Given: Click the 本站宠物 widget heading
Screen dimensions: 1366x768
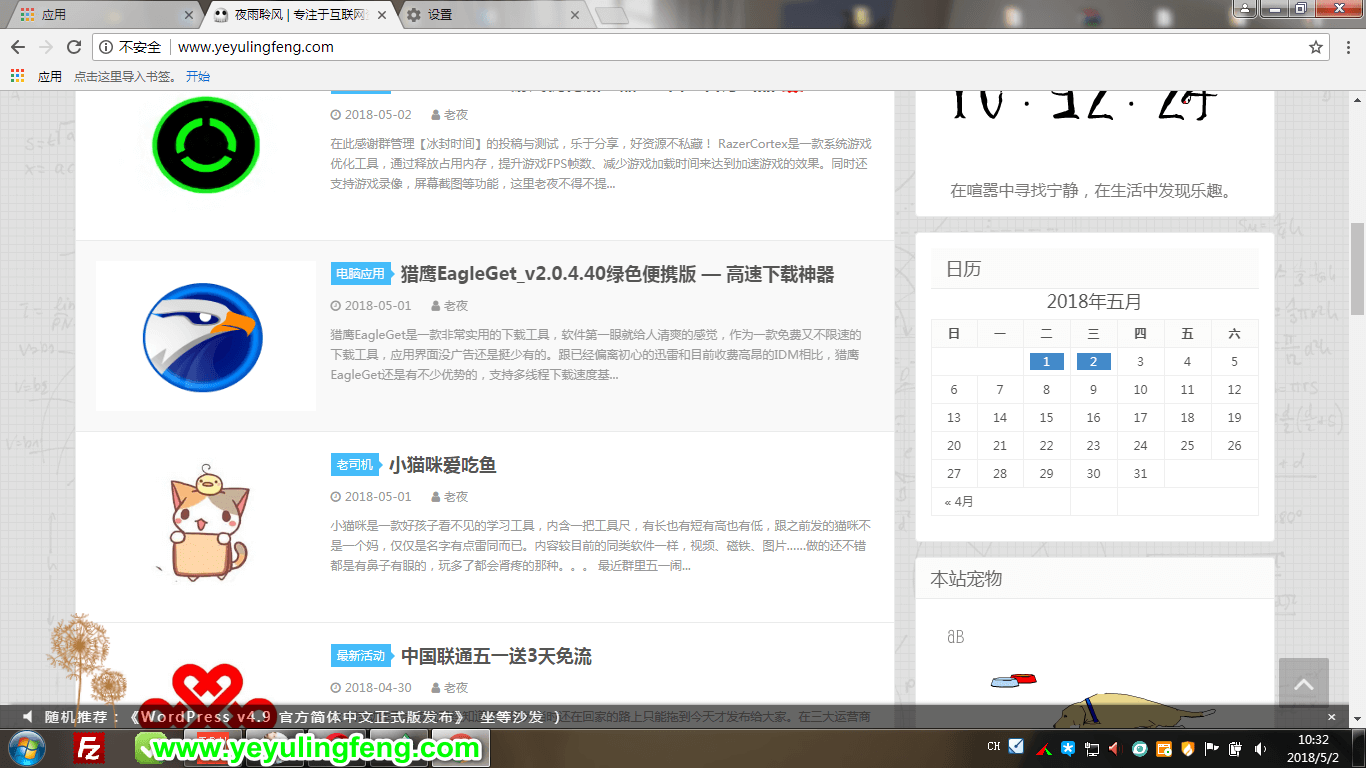Looking at the screenshot, I should (966, 579).
